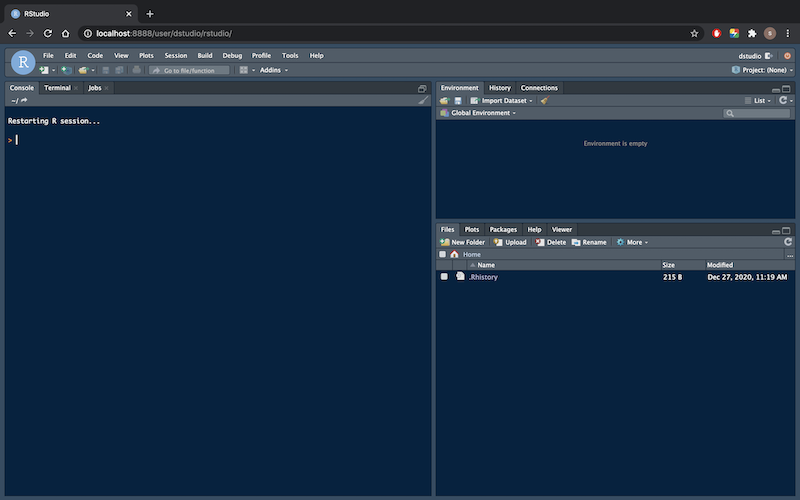The width and height of the screenshot is (800, 500).
Task: Focus the Go to file/function field
Action: (x=189, y=70)
